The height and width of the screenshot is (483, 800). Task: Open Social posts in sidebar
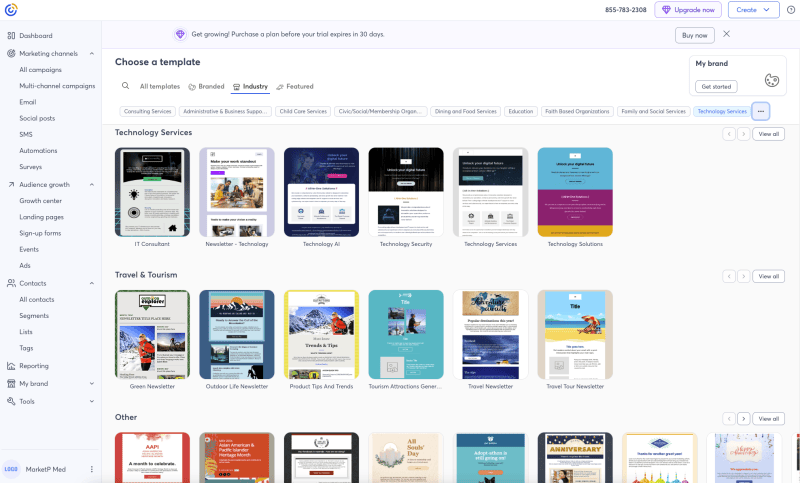(37, 118)
